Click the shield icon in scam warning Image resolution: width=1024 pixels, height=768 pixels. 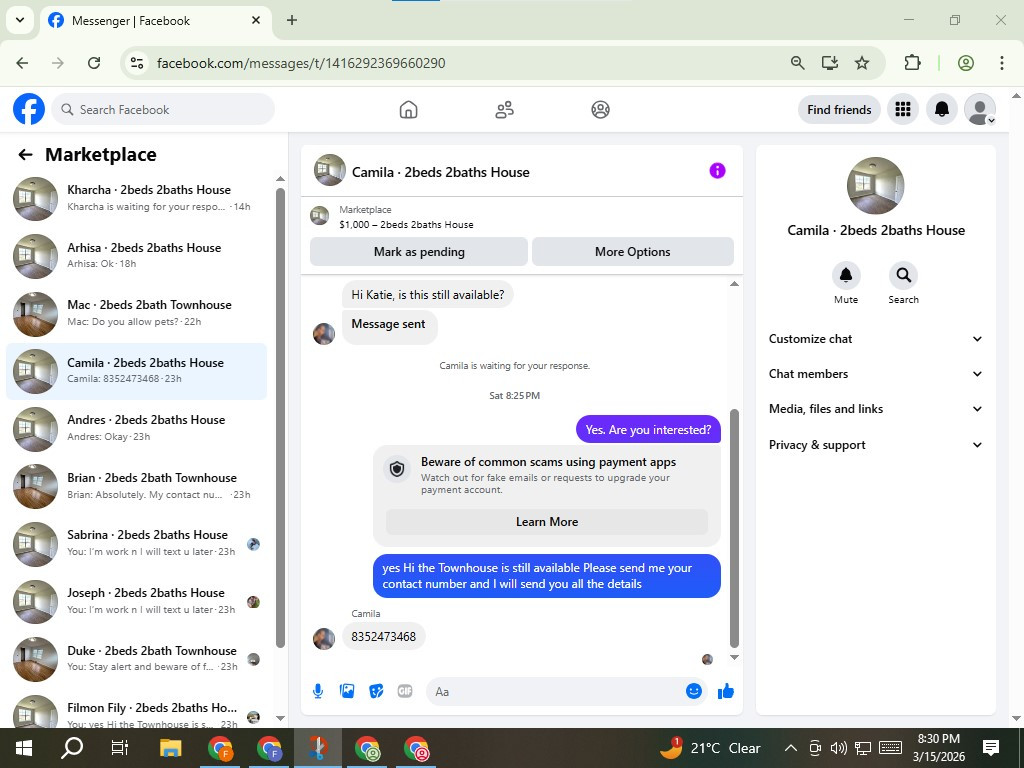click(x=396, y=469)
